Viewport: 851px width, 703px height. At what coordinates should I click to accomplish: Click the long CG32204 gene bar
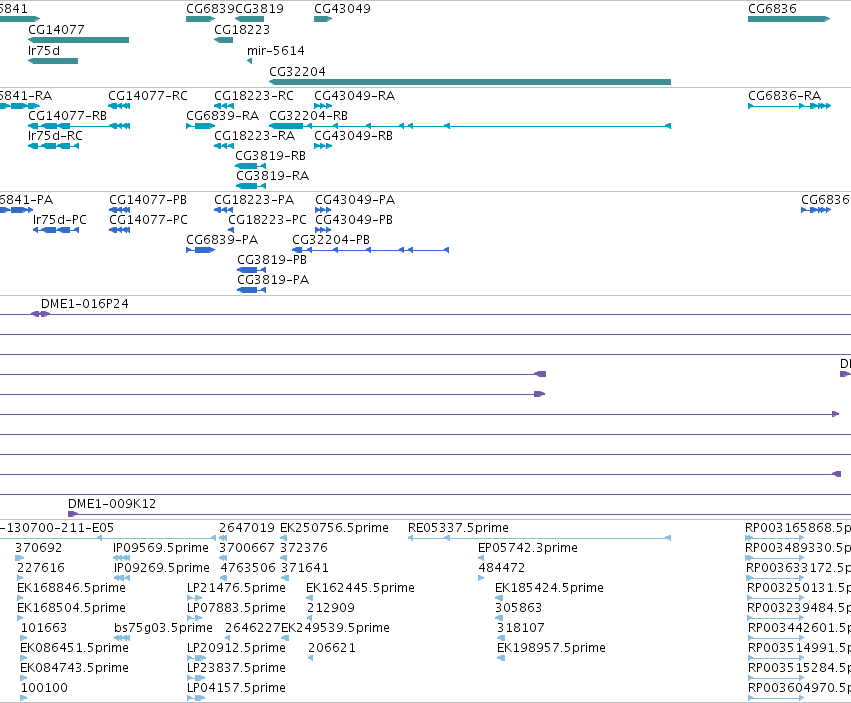coord(470,82)
